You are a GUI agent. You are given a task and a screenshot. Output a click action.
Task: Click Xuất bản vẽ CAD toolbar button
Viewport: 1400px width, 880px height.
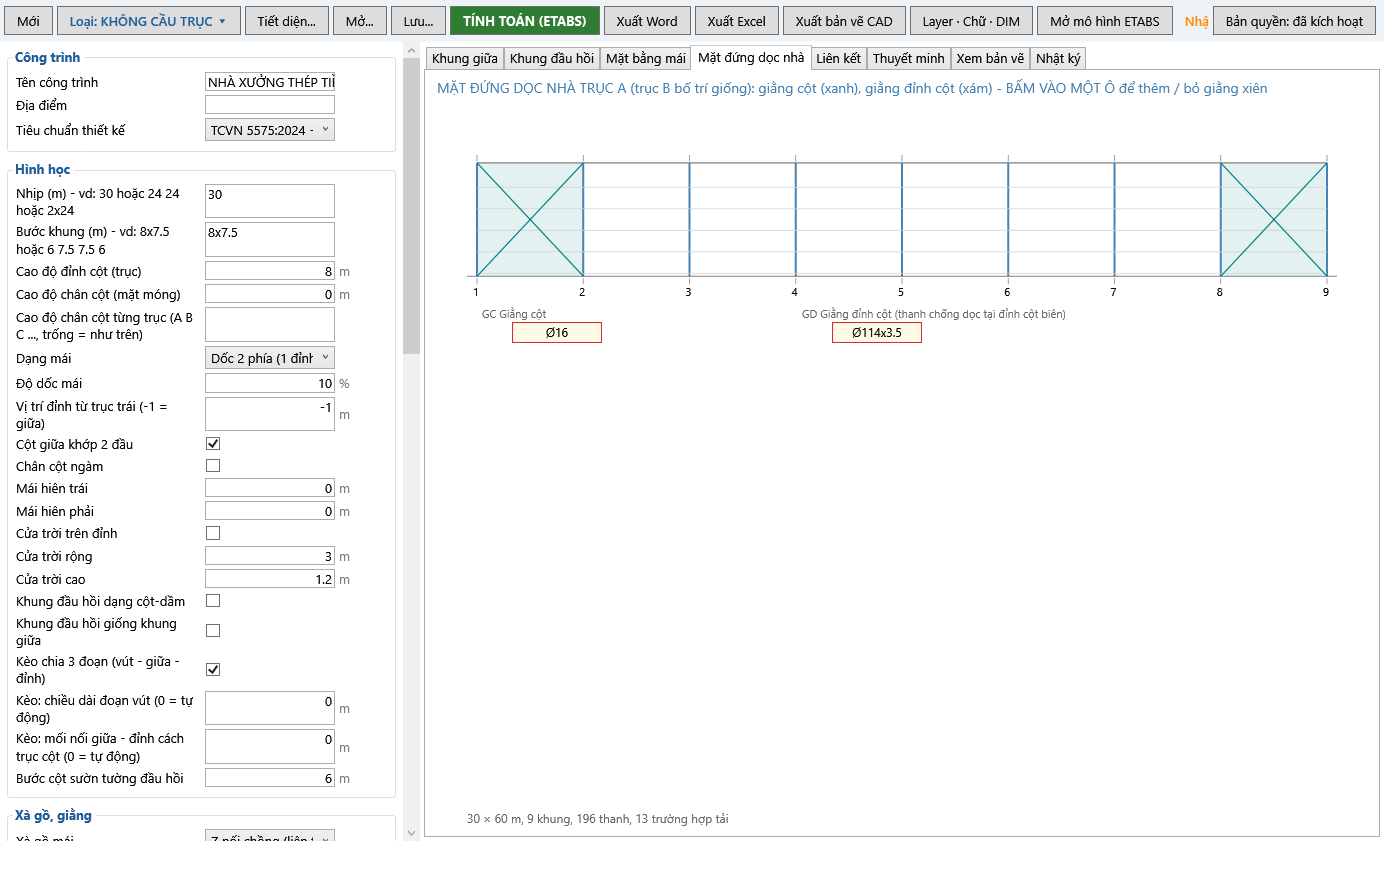(844, 21)
